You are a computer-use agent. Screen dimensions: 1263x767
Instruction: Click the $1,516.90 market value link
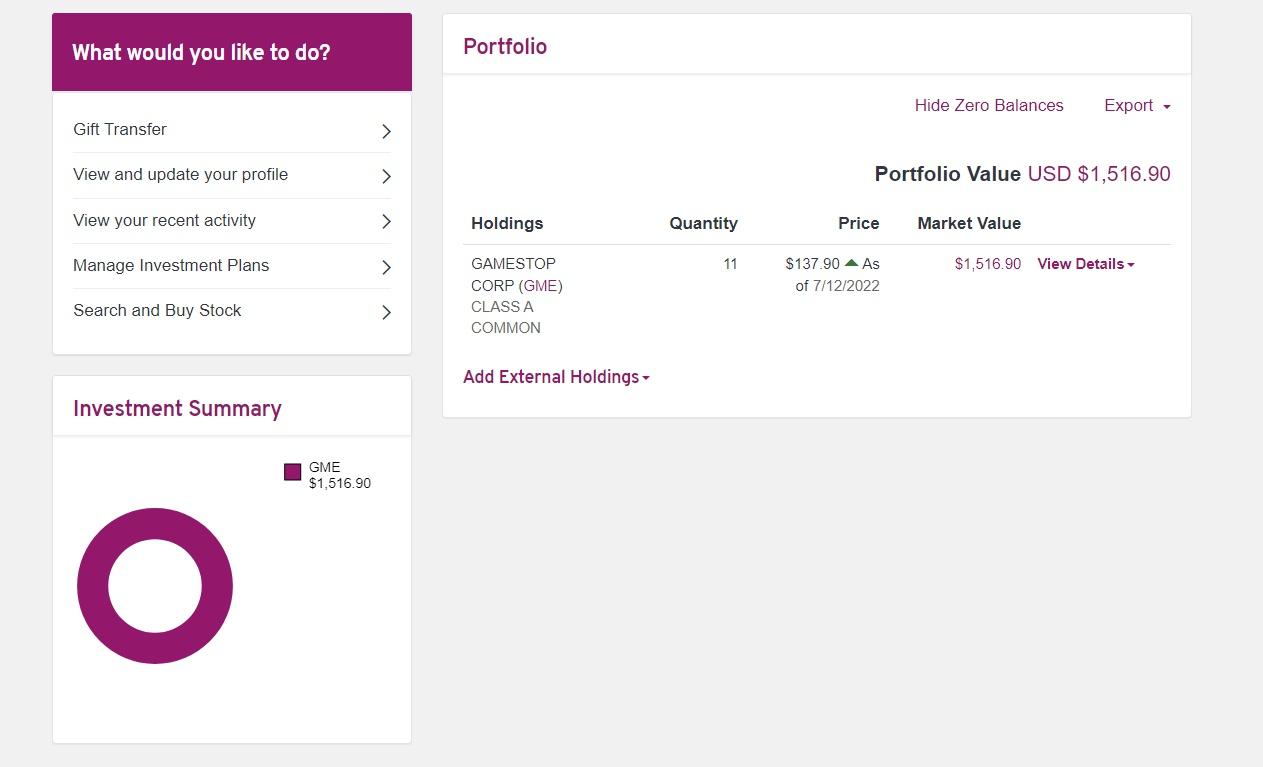coord(987,264)
